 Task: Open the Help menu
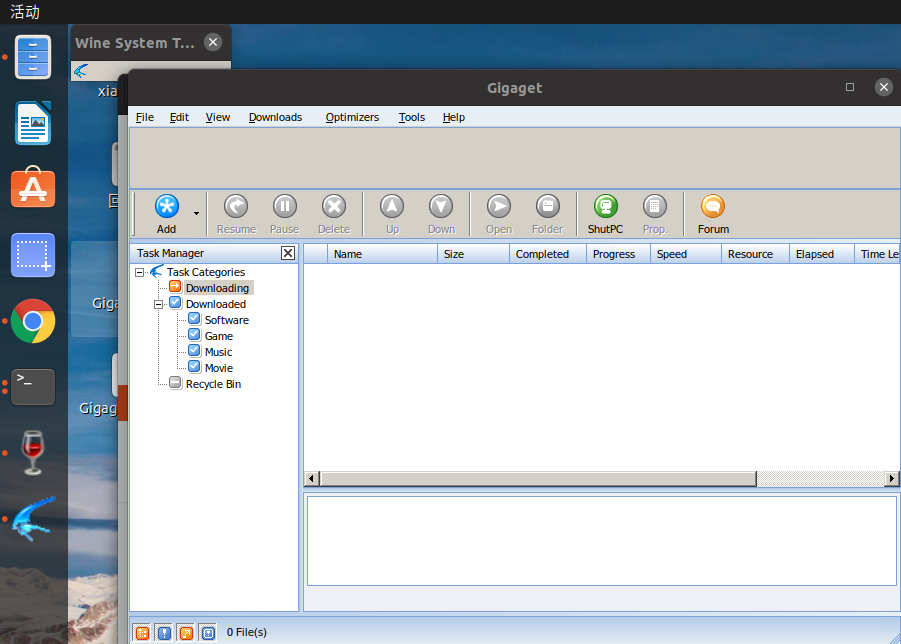(453, 117)
